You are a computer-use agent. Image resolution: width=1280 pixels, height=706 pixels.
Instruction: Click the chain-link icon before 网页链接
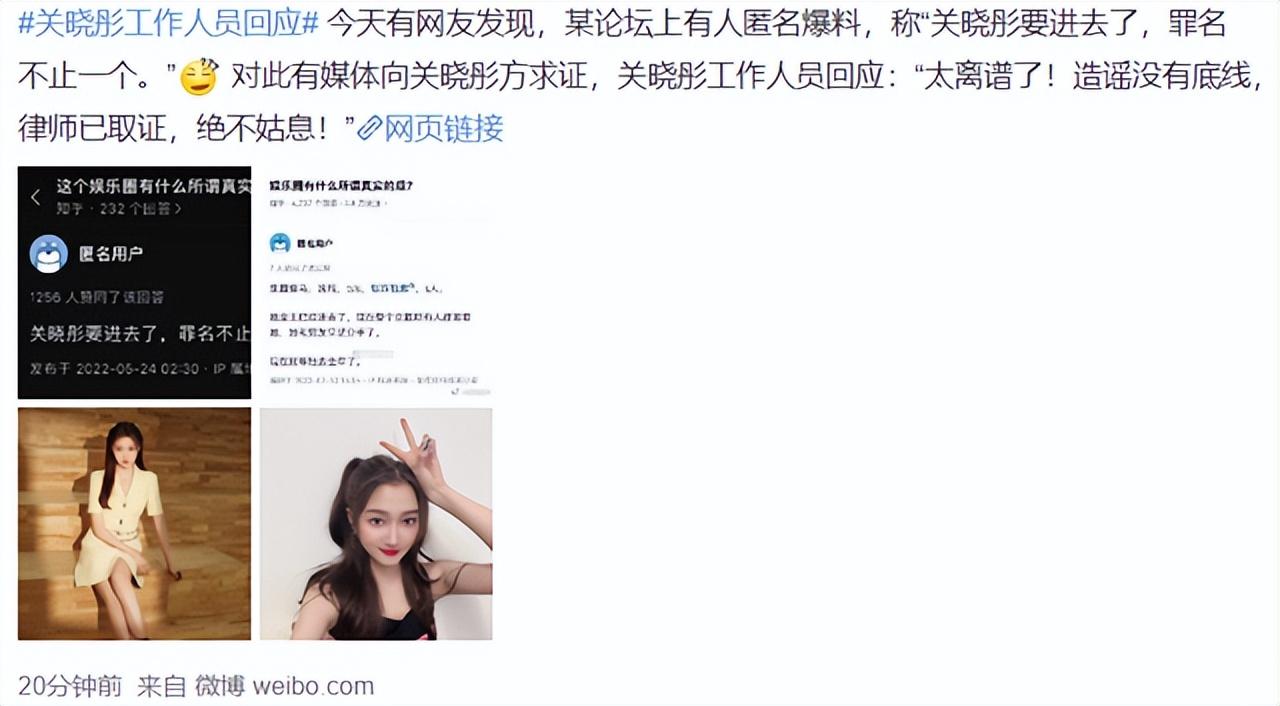pyautogui.click(x=370, y=128)
